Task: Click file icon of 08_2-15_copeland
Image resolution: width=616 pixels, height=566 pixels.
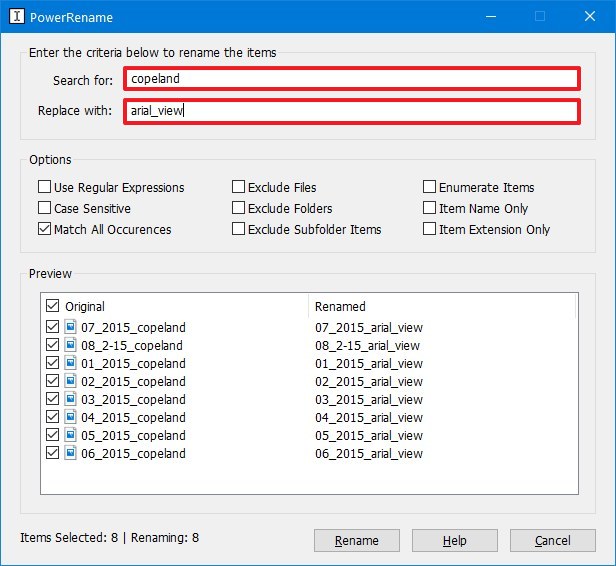Action: tap(70, 345)
